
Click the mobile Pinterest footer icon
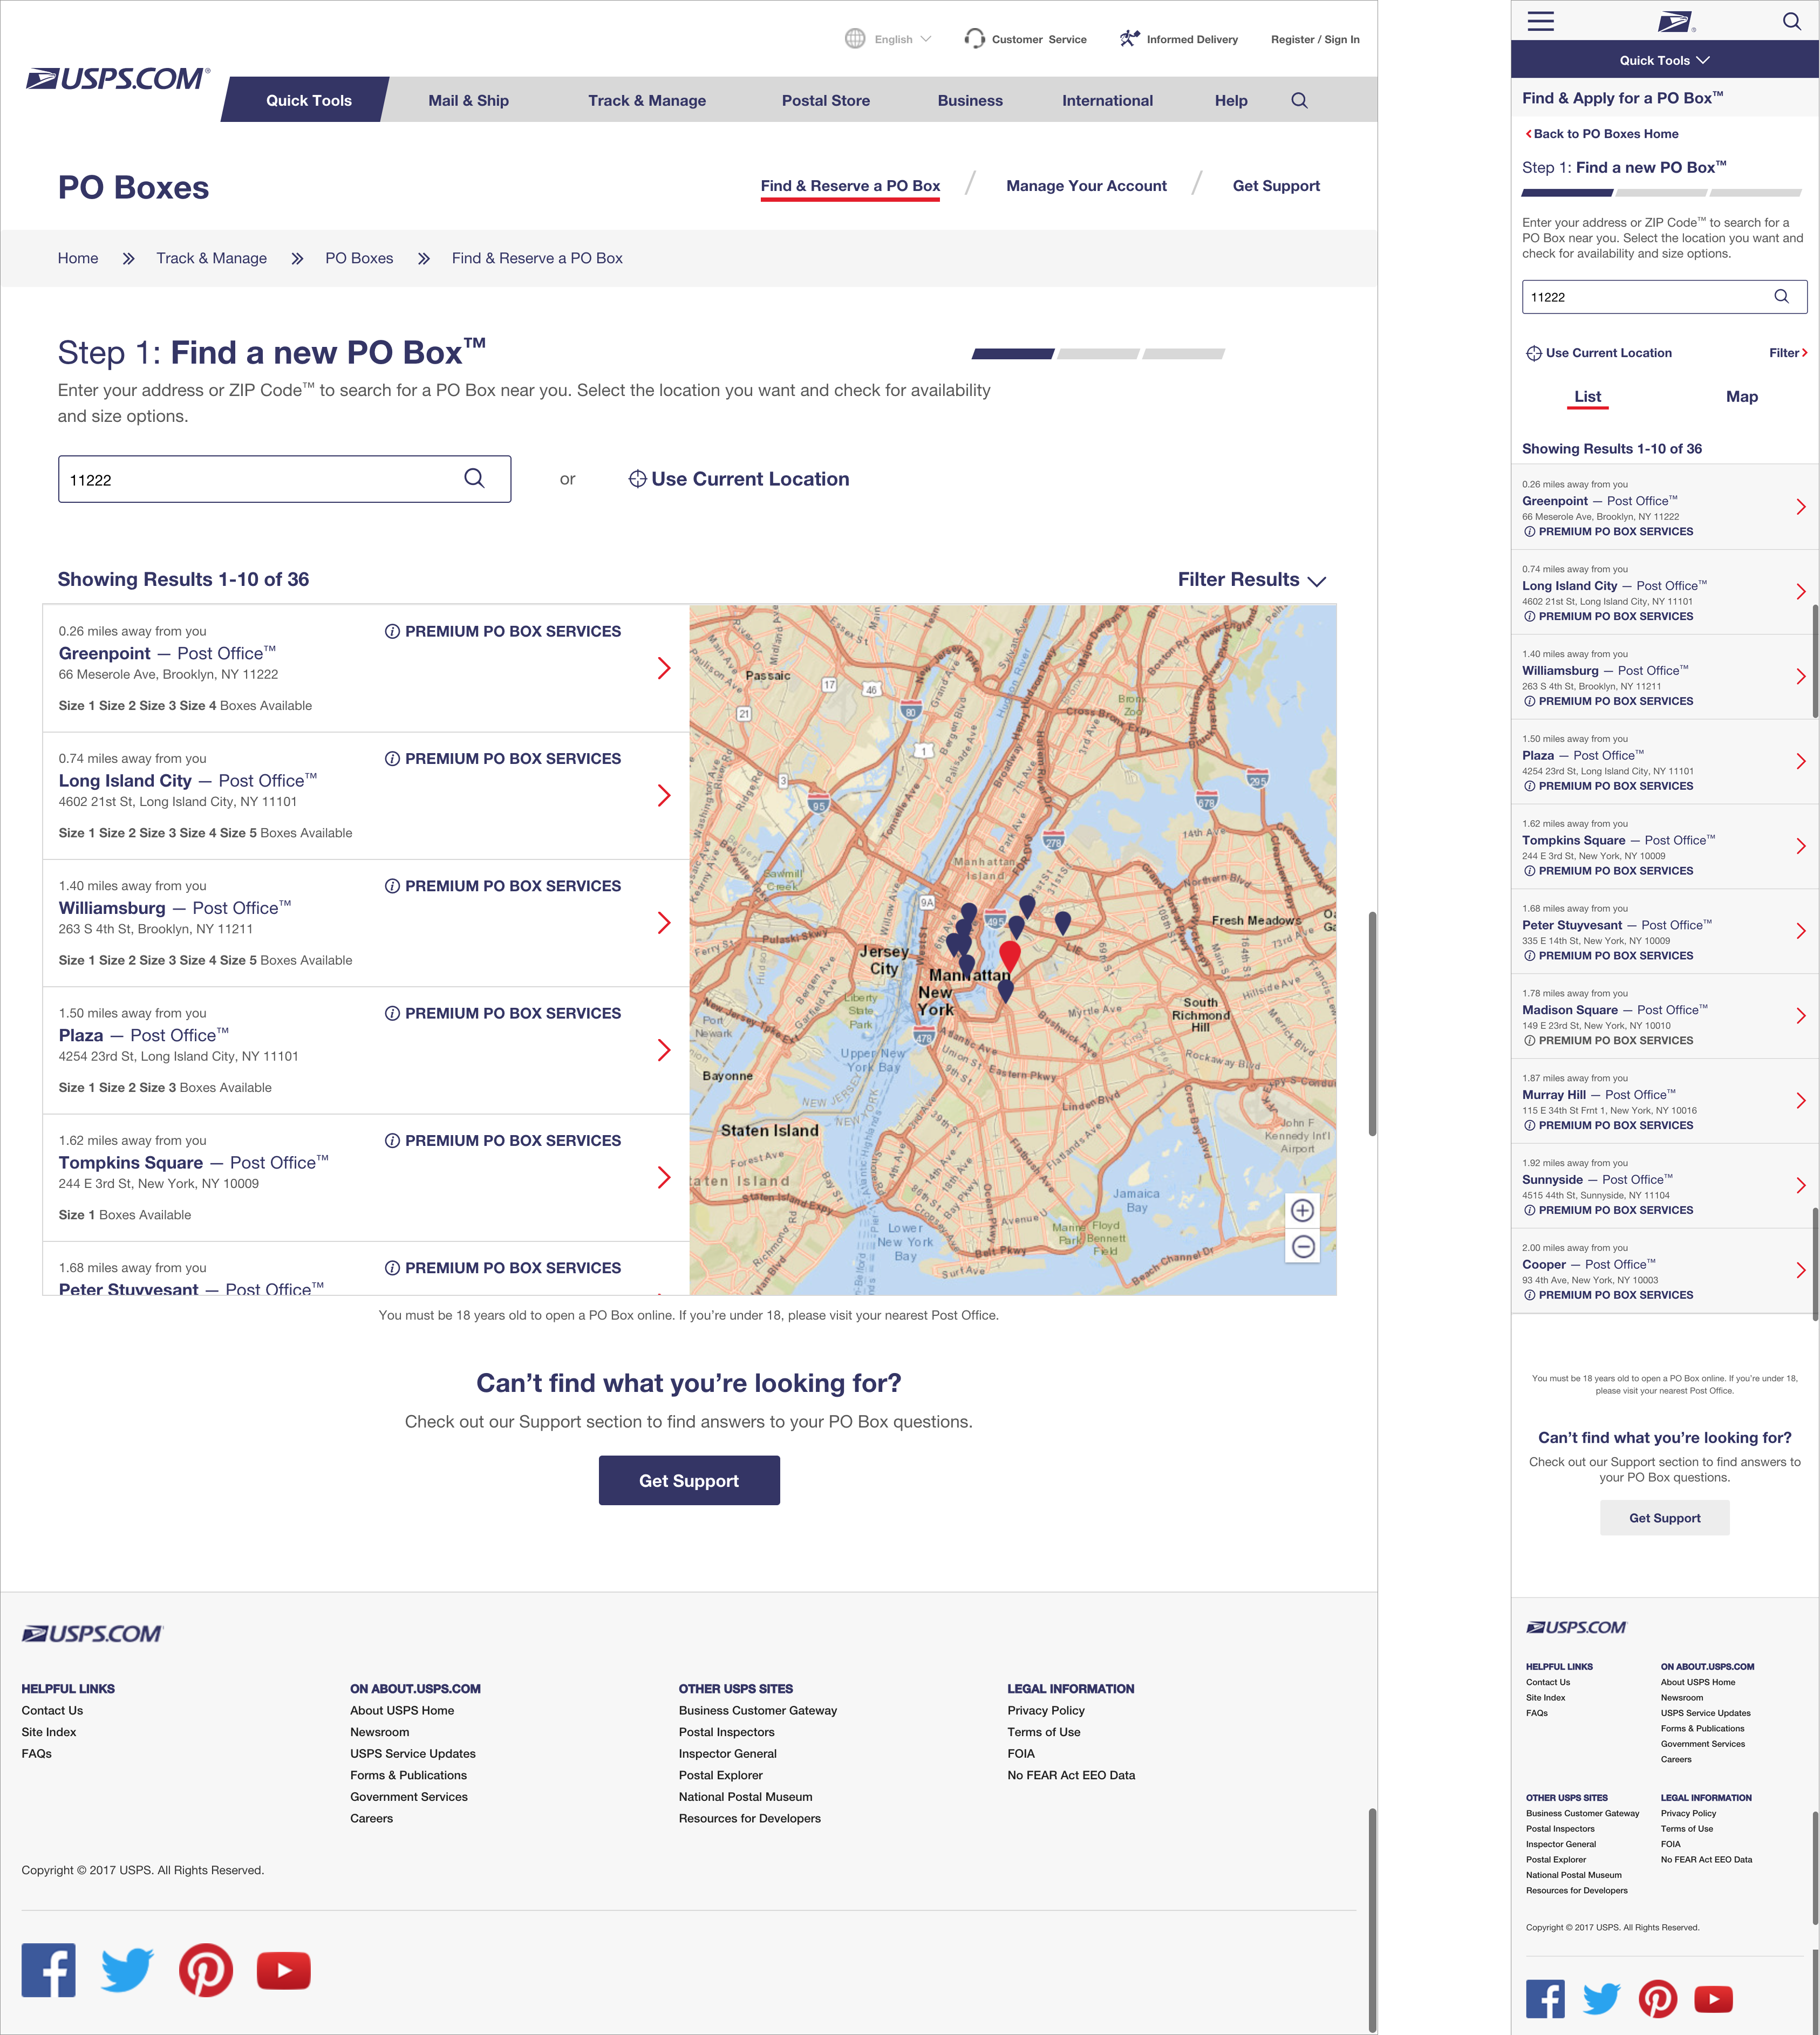(1658, 1999)
